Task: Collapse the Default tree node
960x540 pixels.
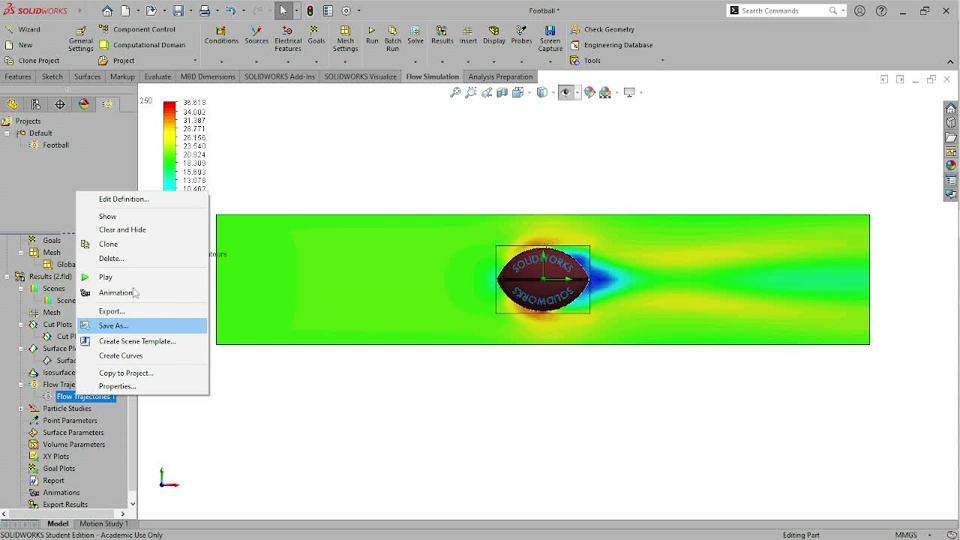Action: (8, 133)
